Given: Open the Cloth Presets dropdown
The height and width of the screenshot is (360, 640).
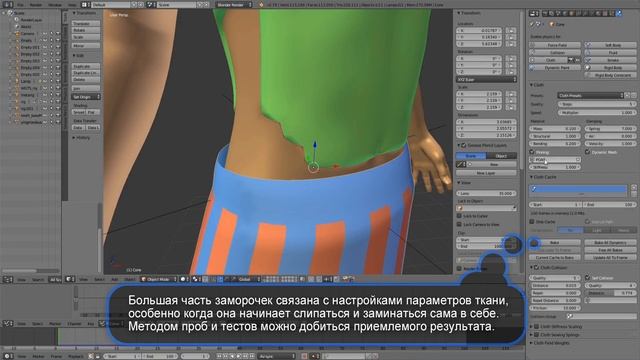Looking at the screenshot, I should (590, 95).
